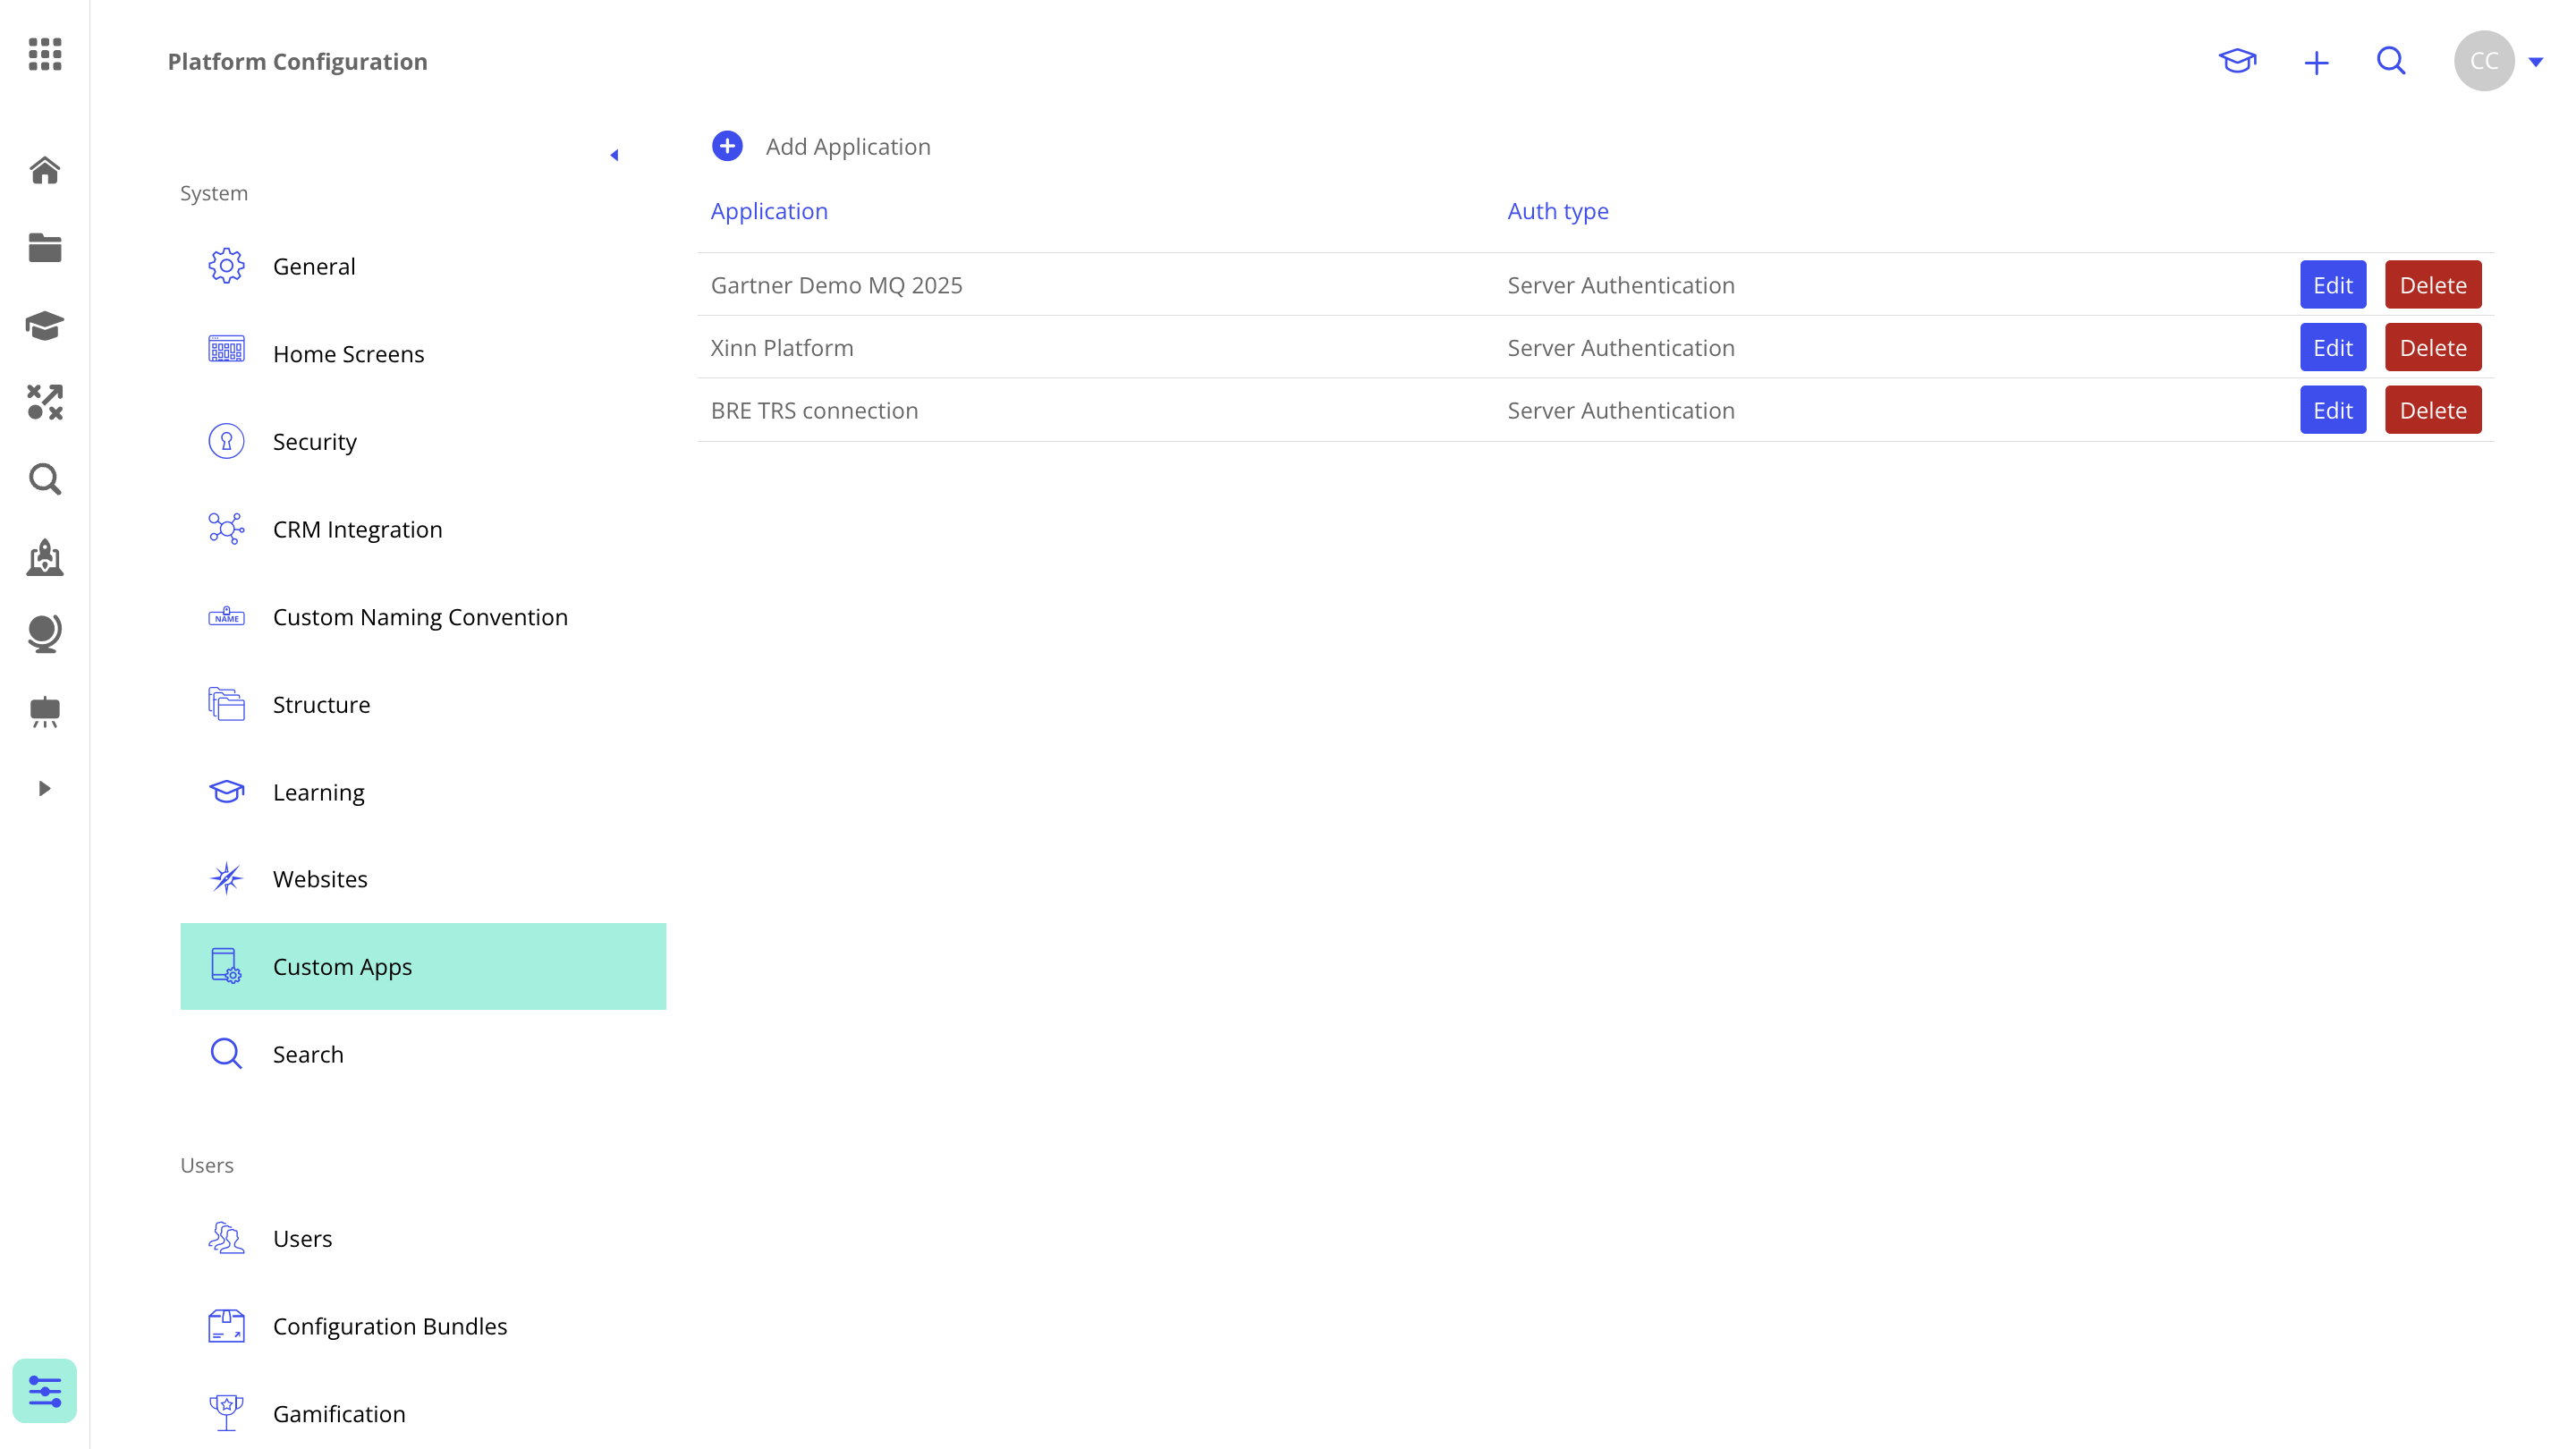Collapse the settings sidebar panel
This screenshot has height=1449, width=2576.
pyautogui.click(x=614, y=155)
